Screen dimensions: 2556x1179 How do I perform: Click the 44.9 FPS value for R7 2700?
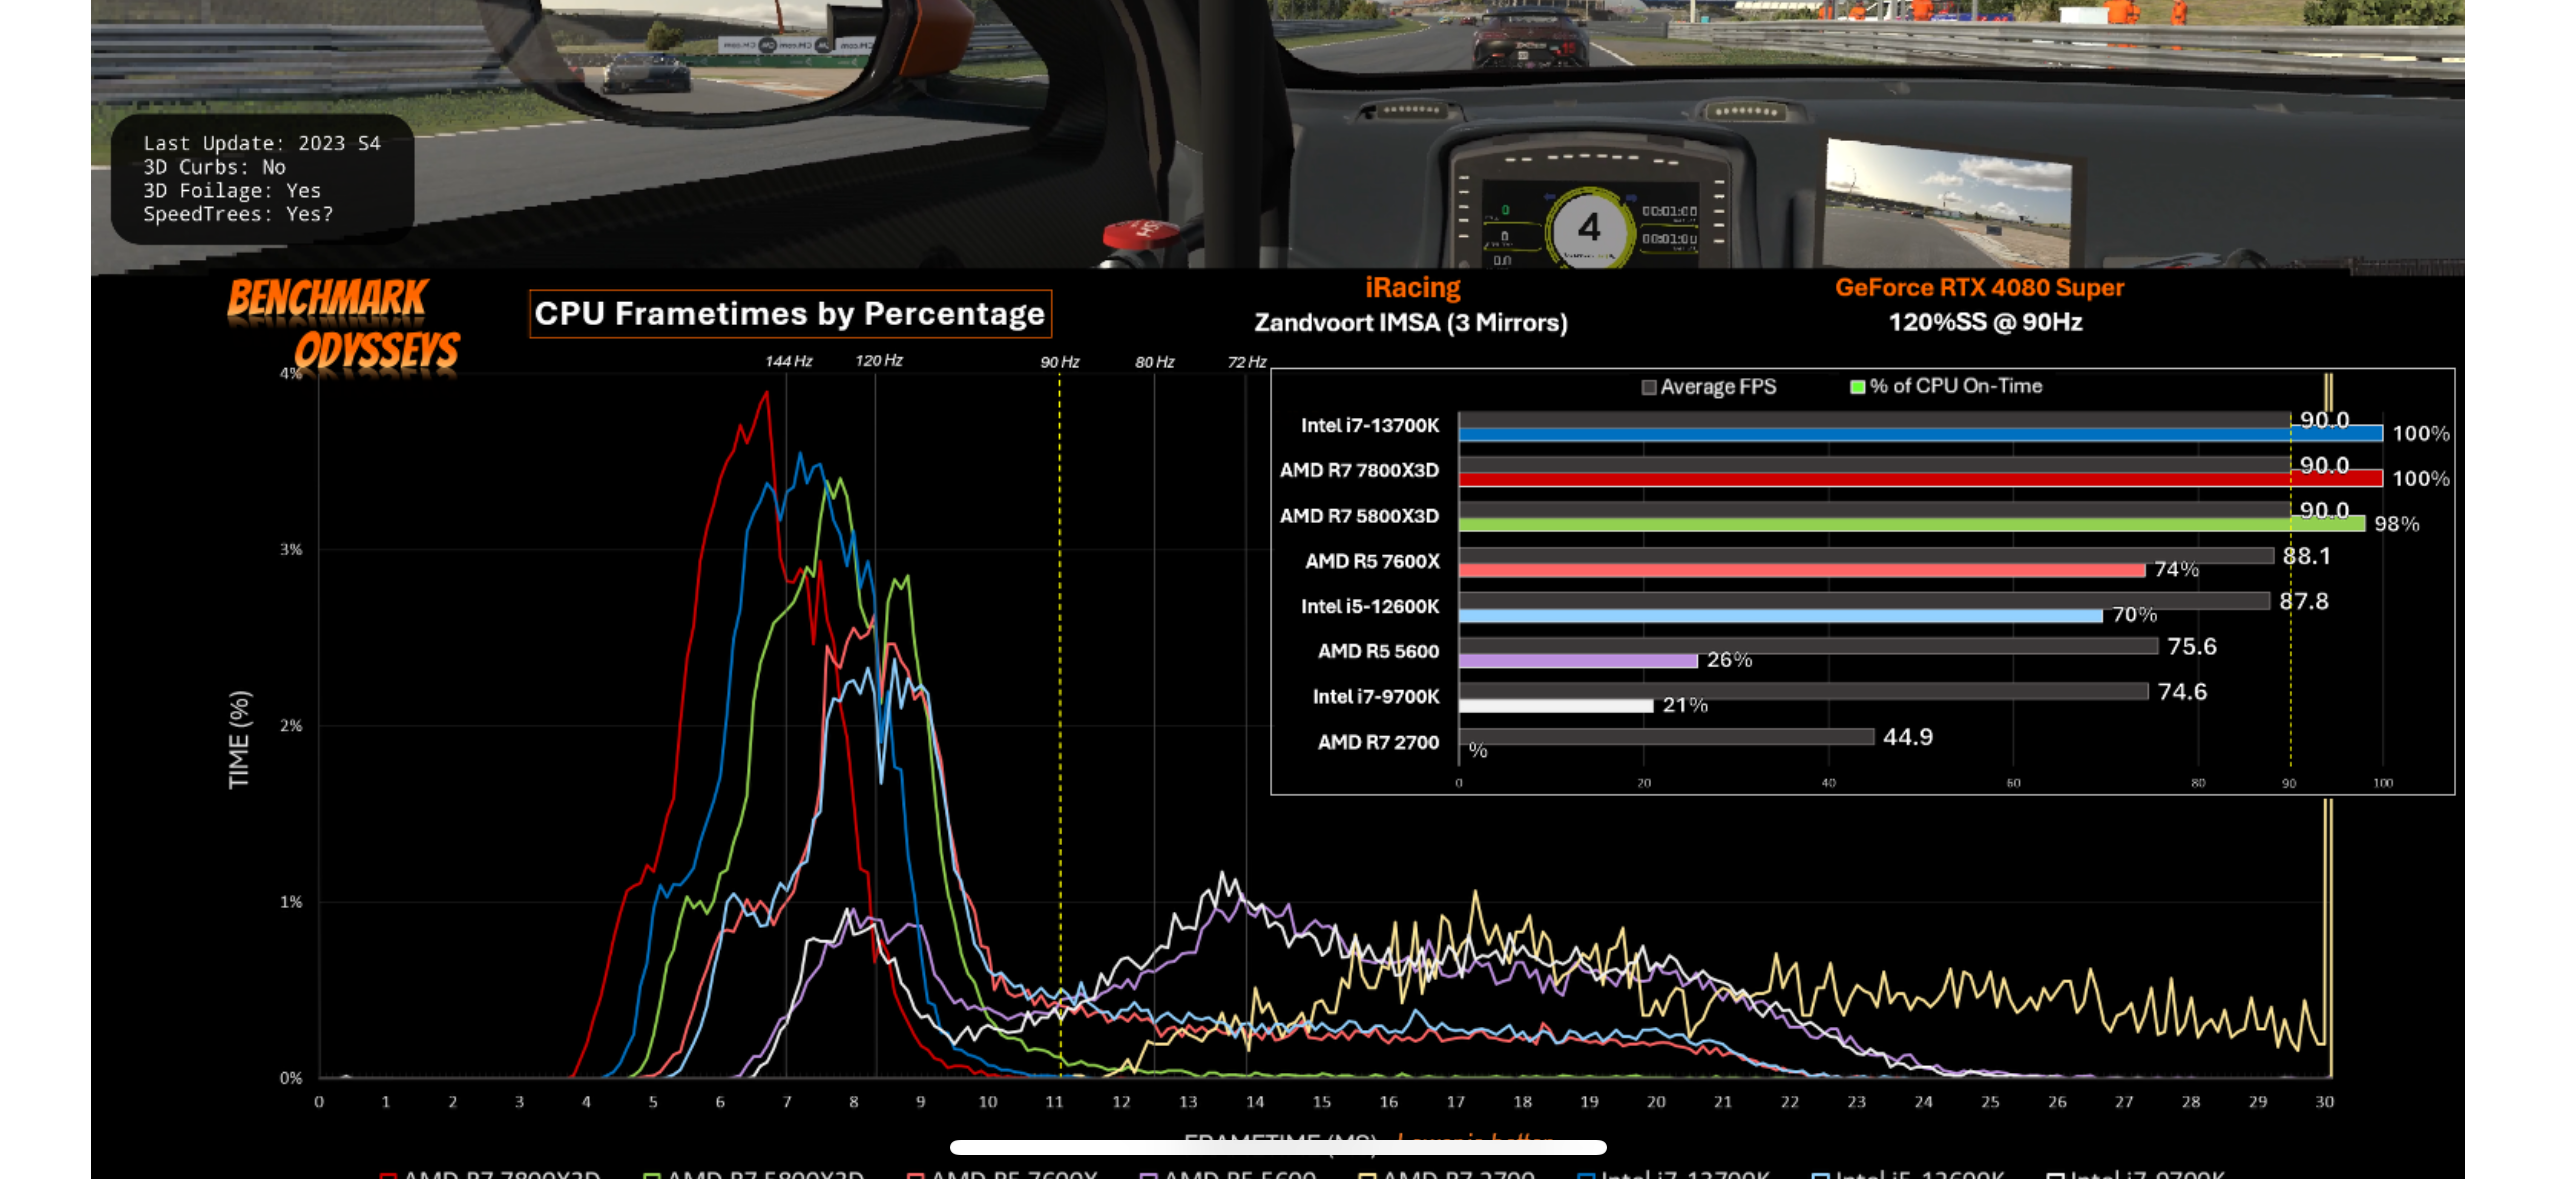pos(1907,738)
